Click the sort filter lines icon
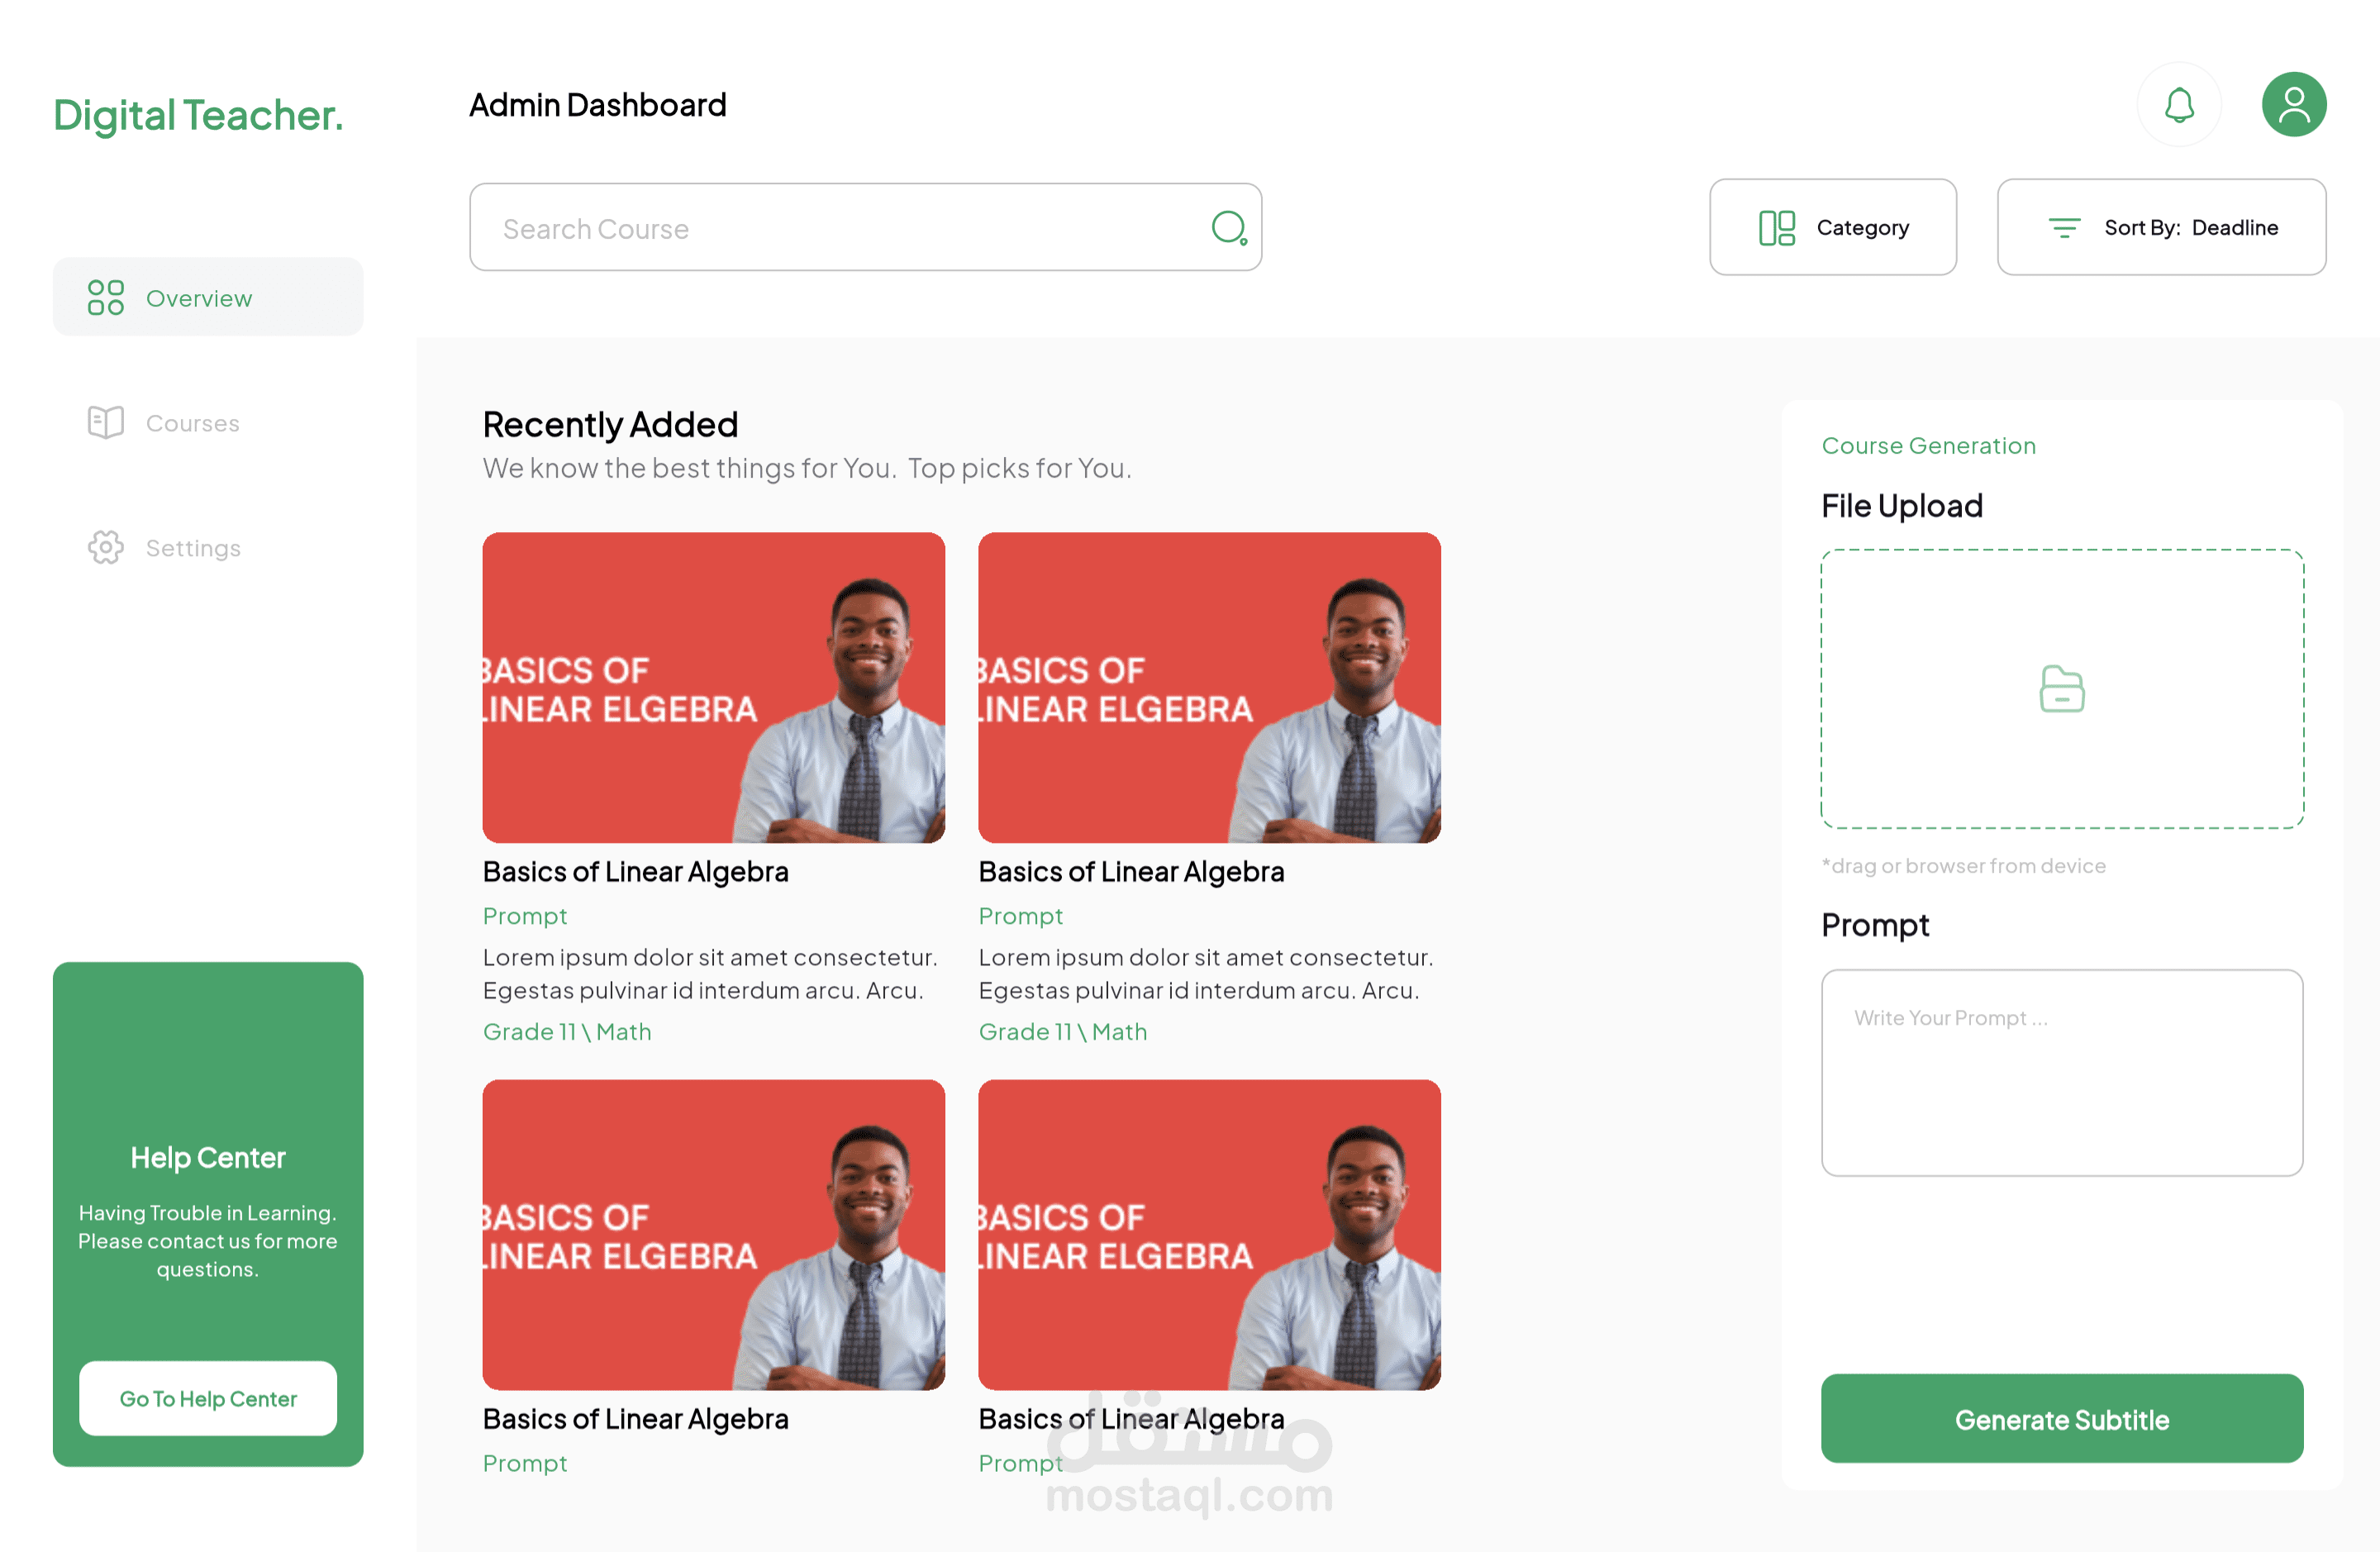Screen dimensions: 2380x1552 pos(2064,228)
